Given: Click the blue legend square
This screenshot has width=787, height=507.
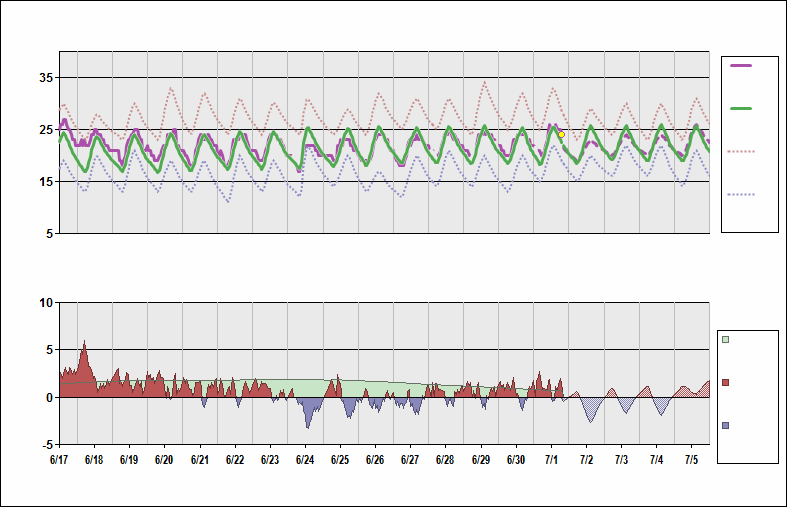Looking at the screenshot, I should tap(726, 425).
